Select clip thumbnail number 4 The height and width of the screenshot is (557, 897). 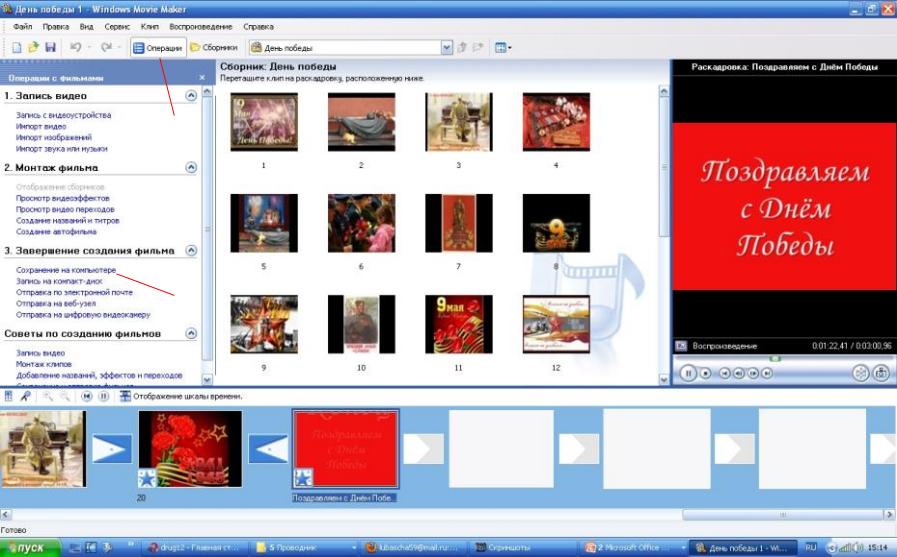coord(556,122)
